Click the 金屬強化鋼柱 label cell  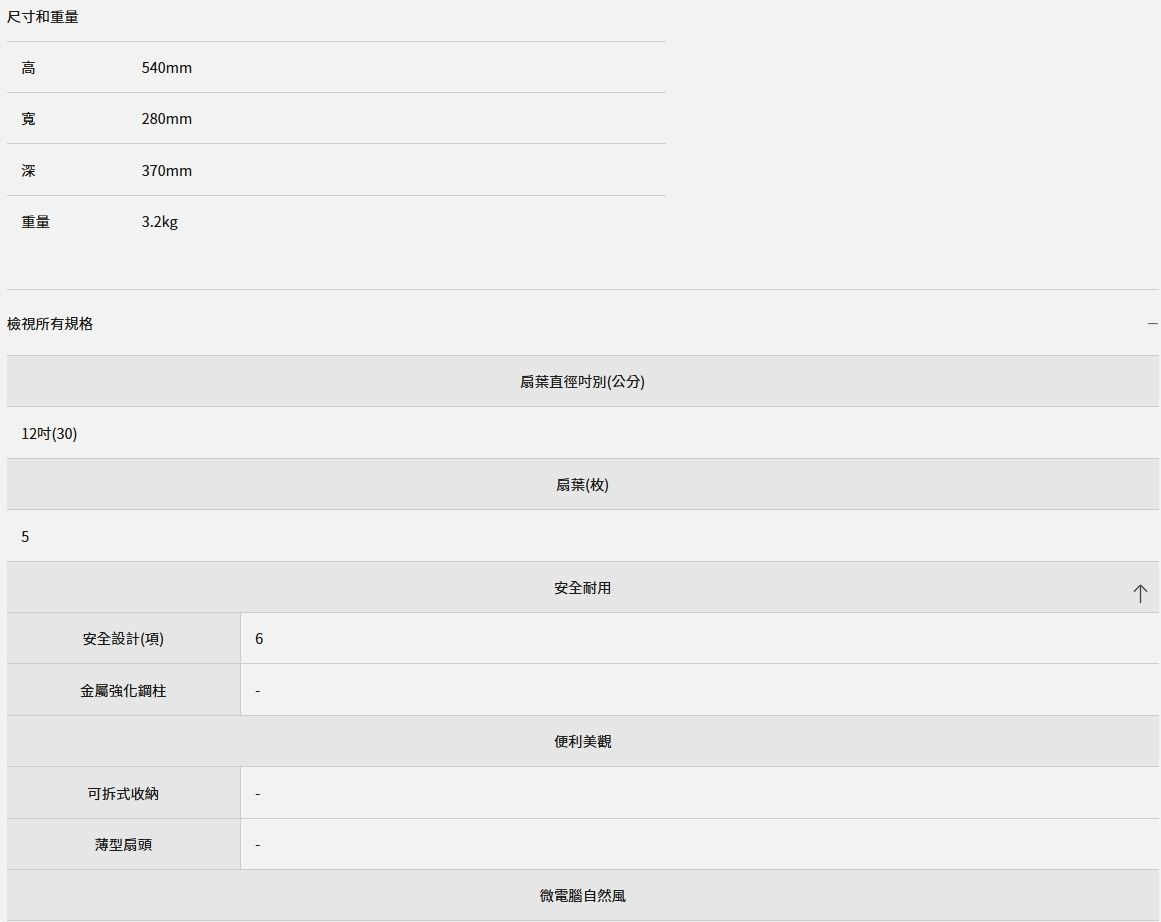[x=123, y=691]
